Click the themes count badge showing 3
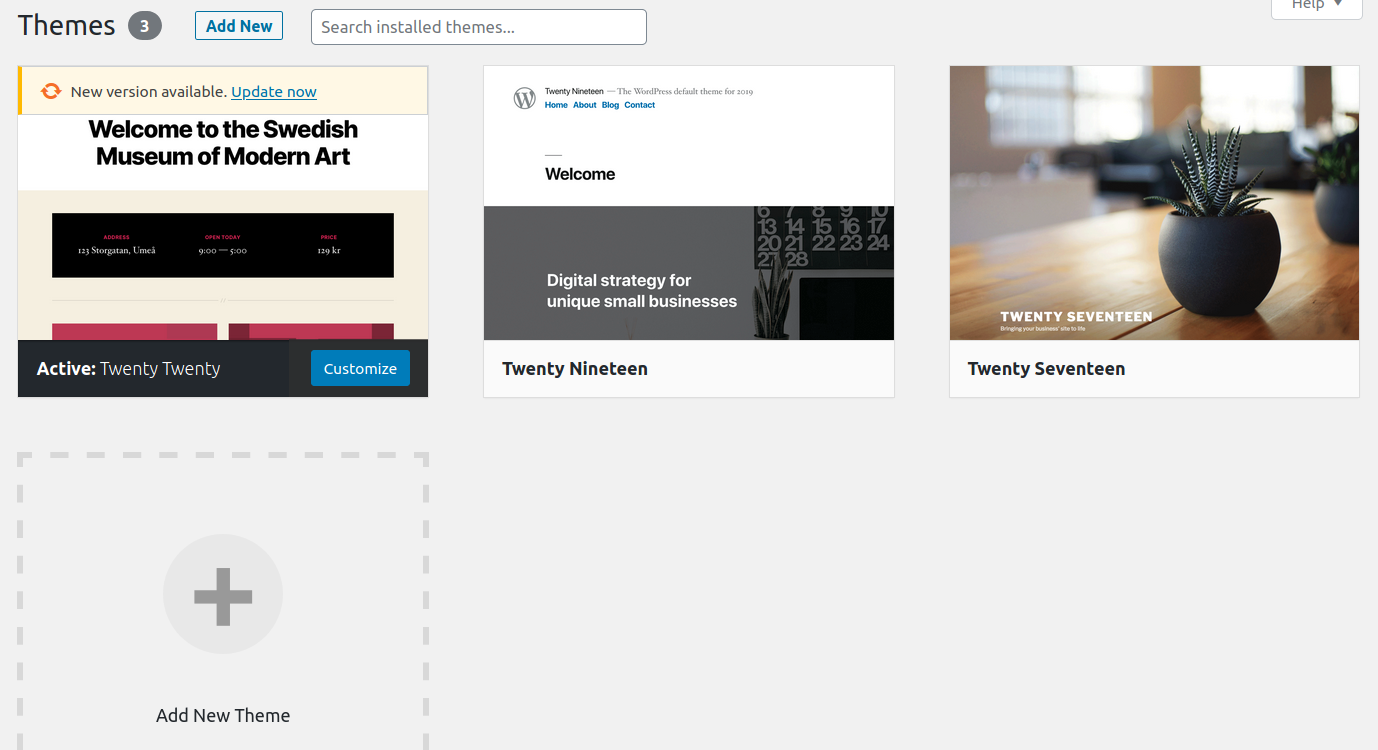The image size is (1378, 750). click(x=144, y=26)
